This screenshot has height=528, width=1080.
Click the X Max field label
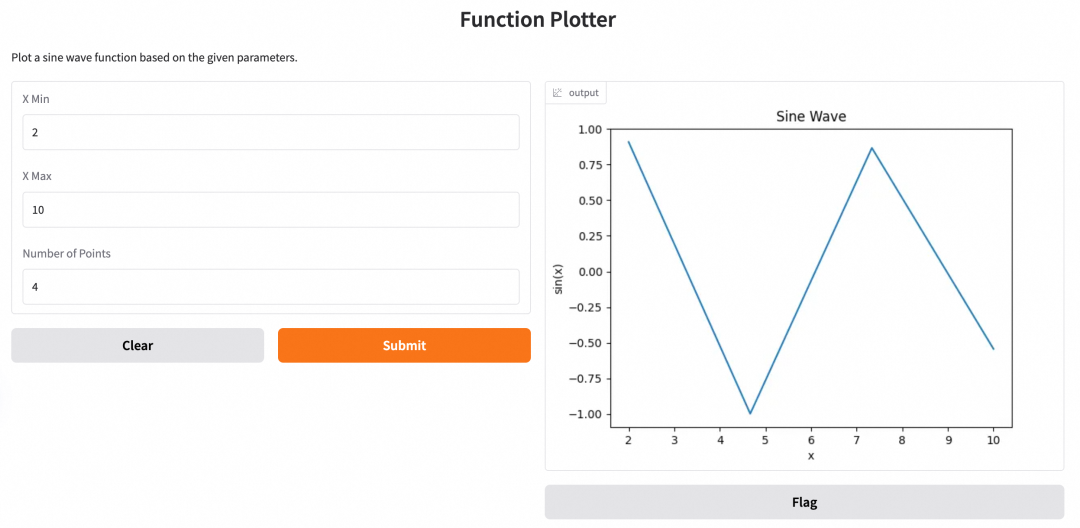[37, 176]
